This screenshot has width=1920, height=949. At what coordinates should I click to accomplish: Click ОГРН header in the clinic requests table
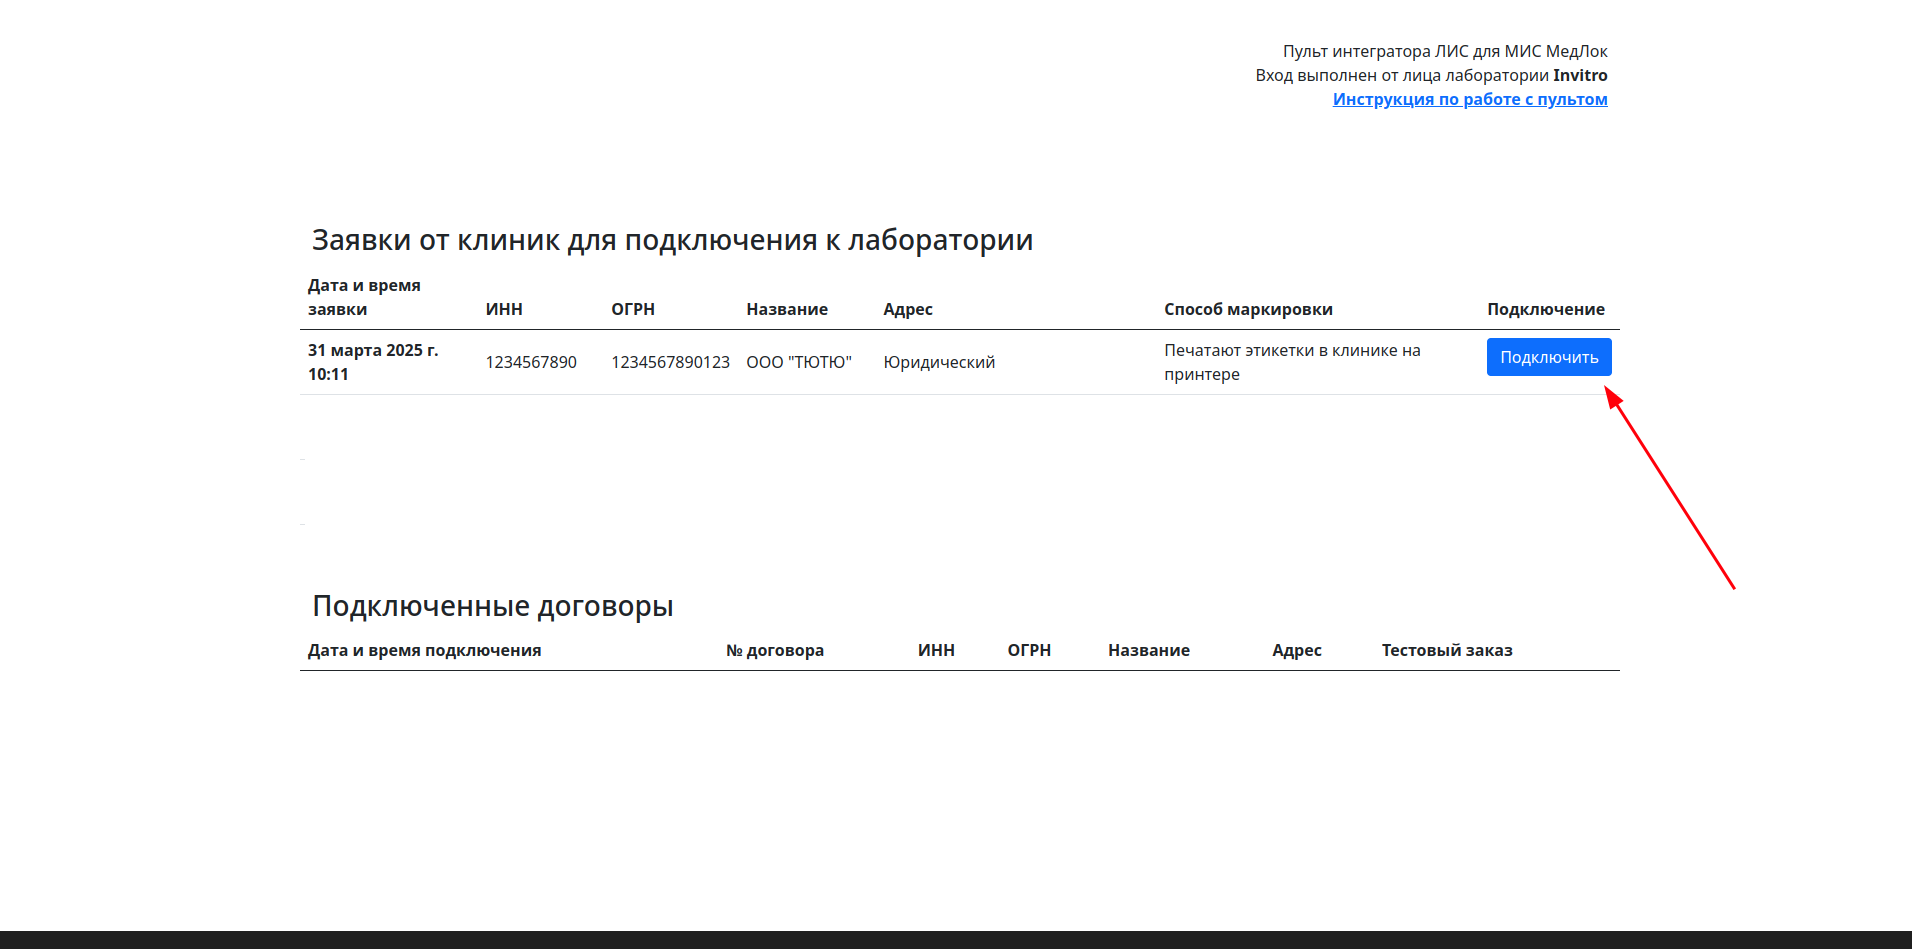tap(633, 309)
